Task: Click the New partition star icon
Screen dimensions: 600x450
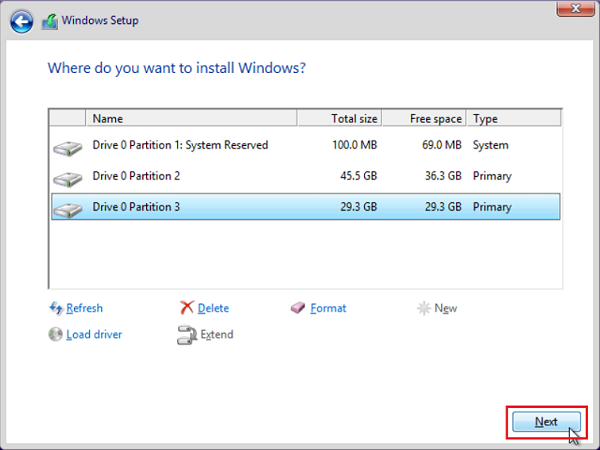Action: pyautogui.click(x=423, y=308)
